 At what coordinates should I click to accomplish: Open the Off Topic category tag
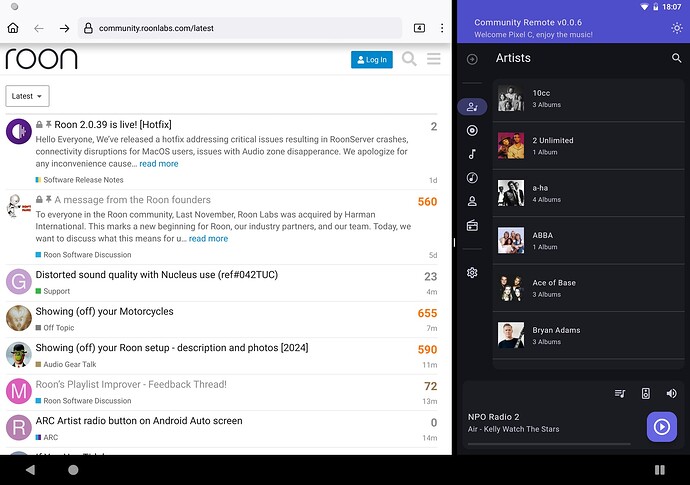[x=55, y=328]
